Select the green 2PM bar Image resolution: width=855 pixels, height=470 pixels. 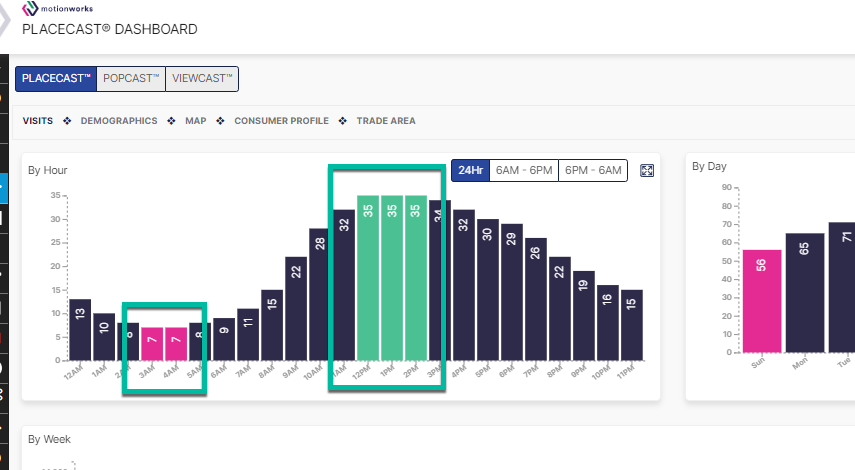tap(416, 278)
